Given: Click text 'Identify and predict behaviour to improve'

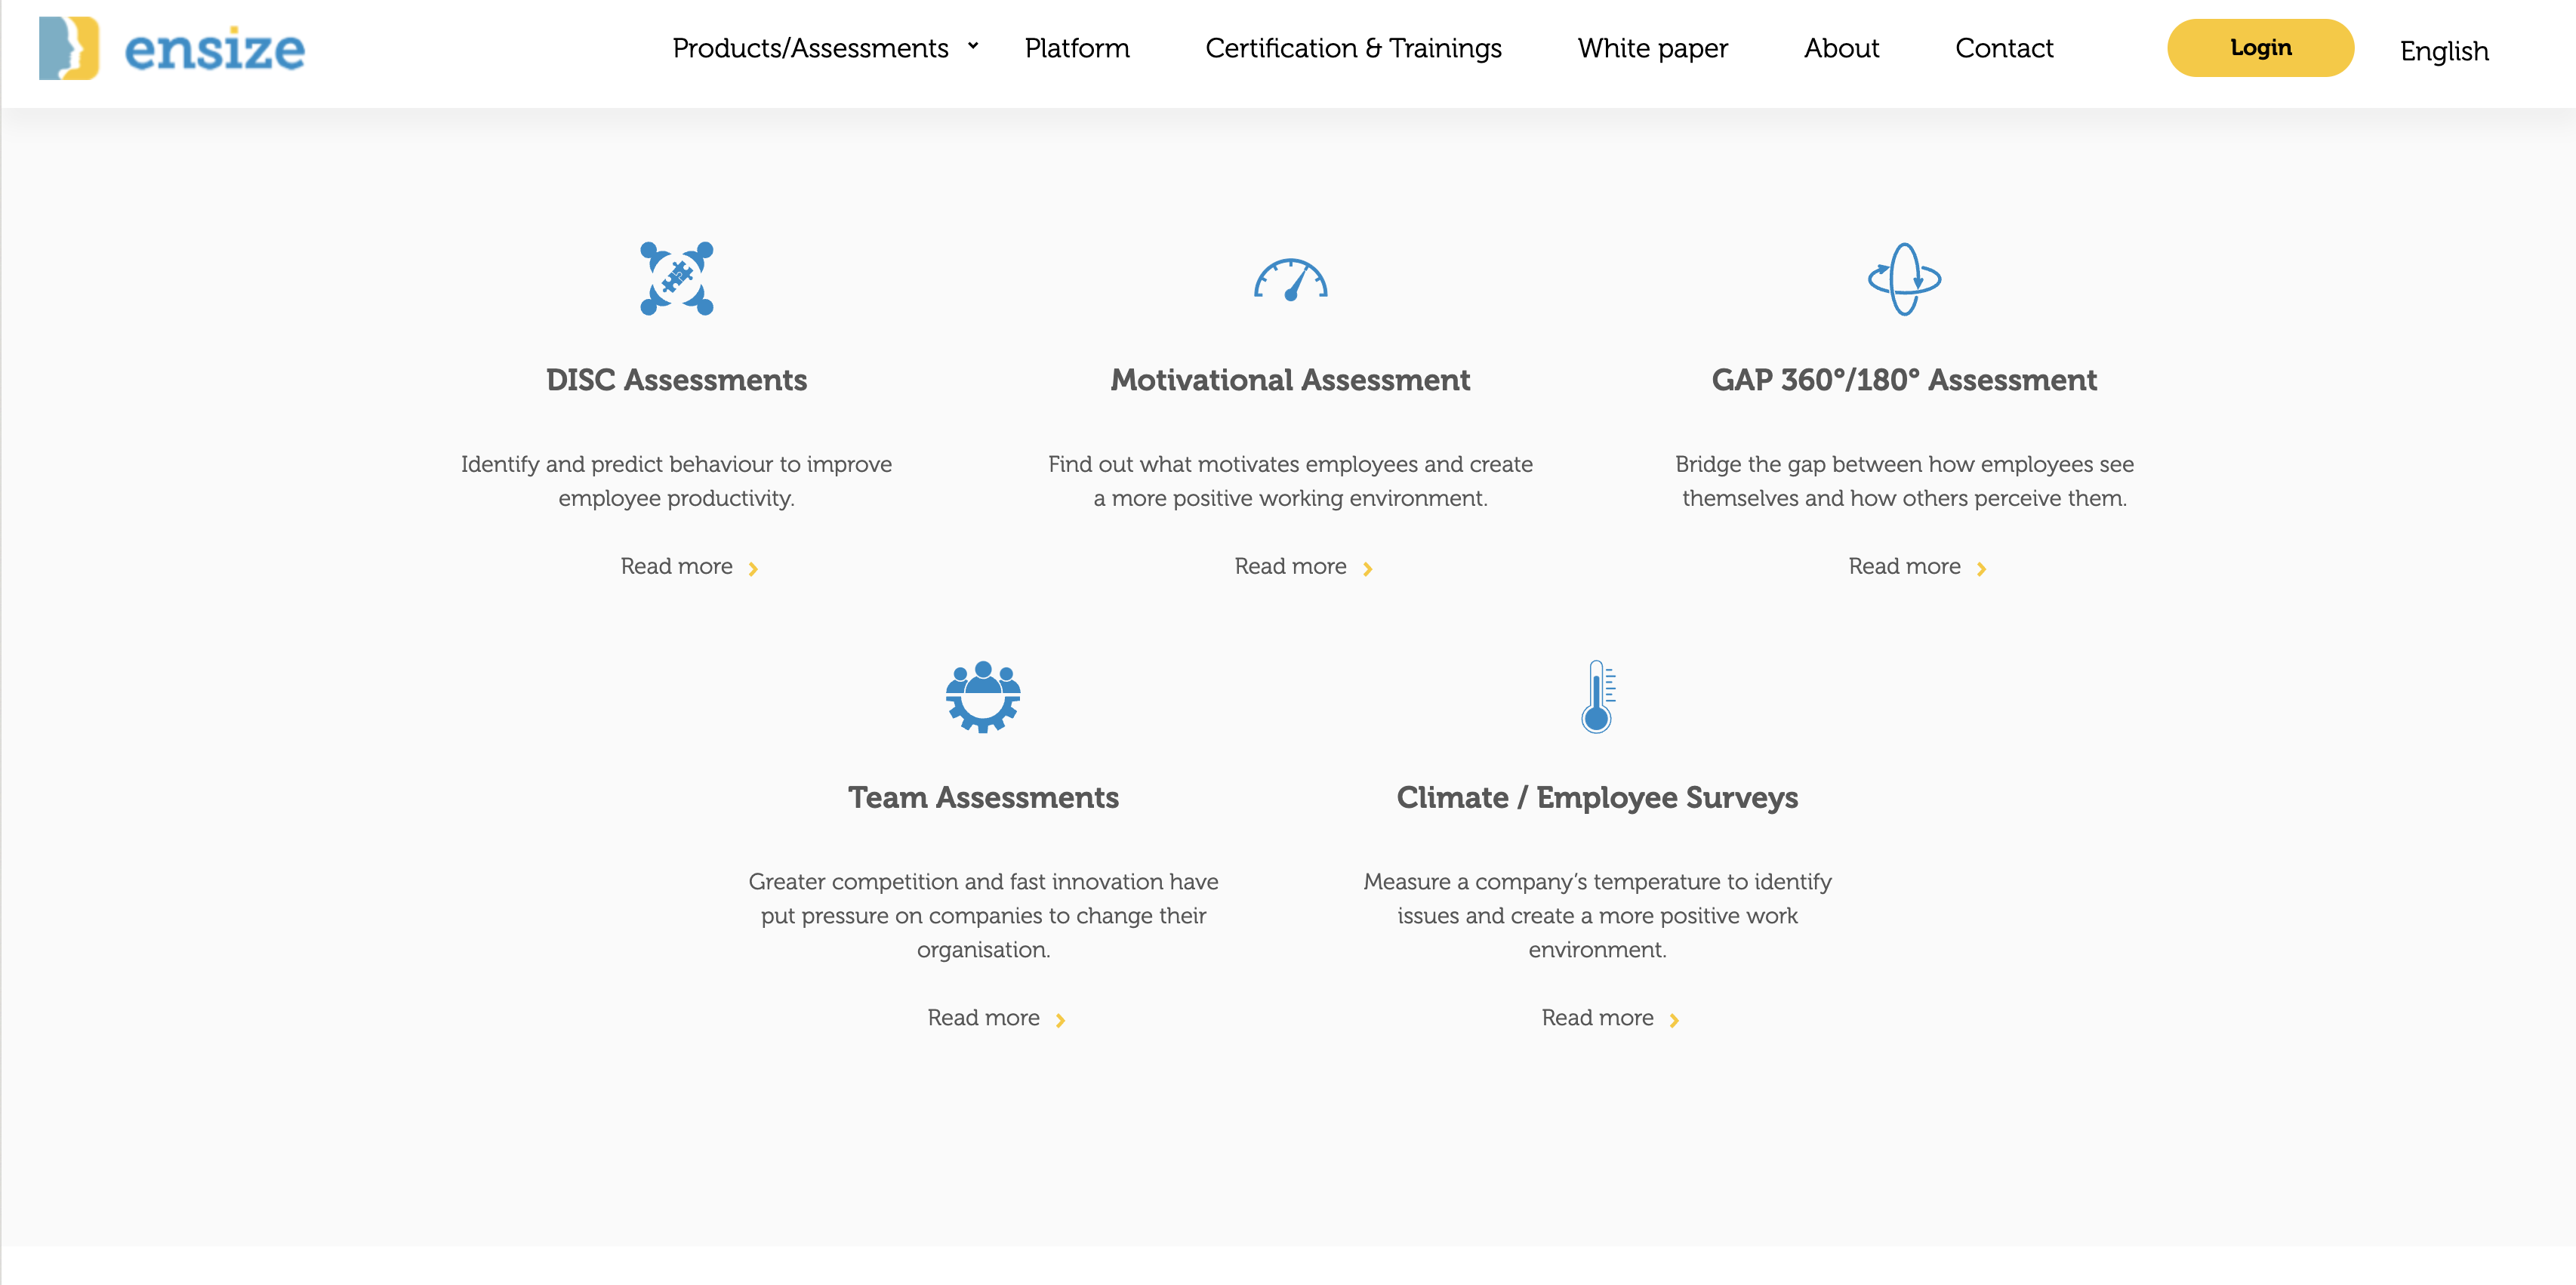Looking at the screenshot, I should 676,464.
